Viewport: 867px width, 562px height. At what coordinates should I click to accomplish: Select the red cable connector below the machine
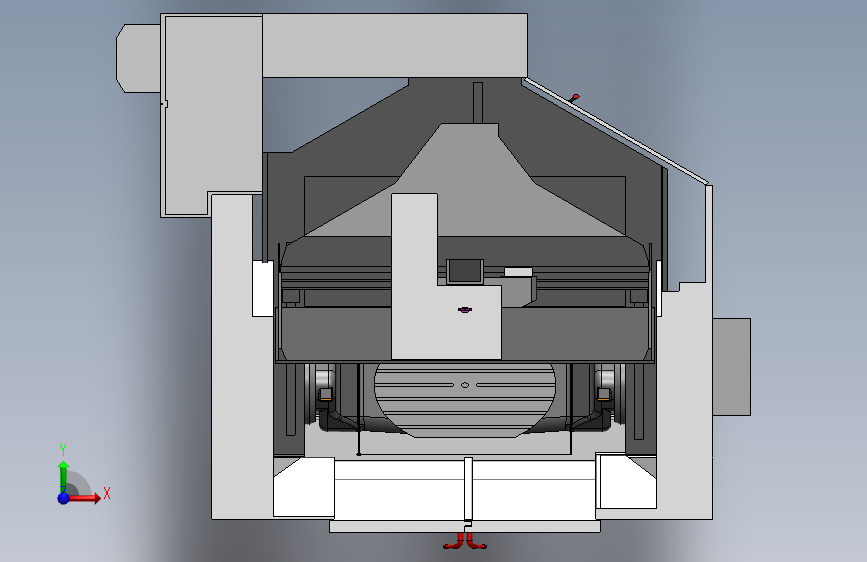tap(465, 541)
